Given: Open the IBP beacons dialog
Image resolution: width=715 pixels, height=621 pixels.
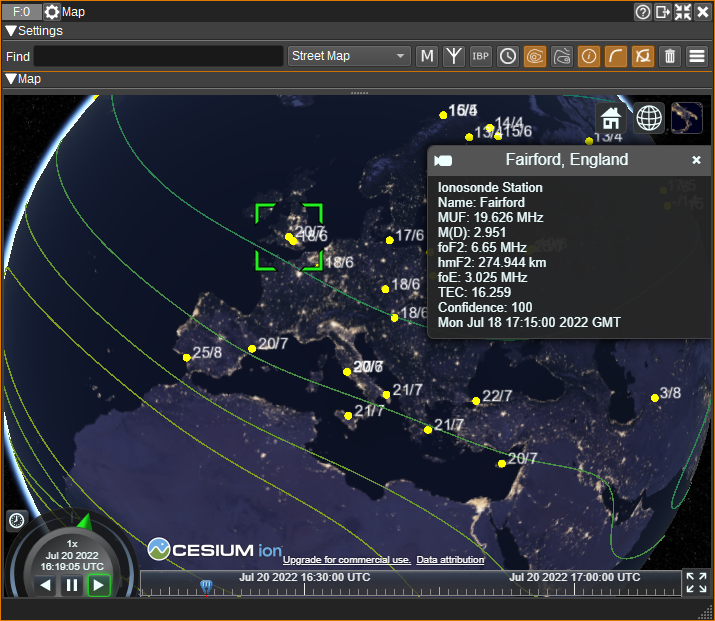Looking at the screenshot, I should tap(481, 56).
